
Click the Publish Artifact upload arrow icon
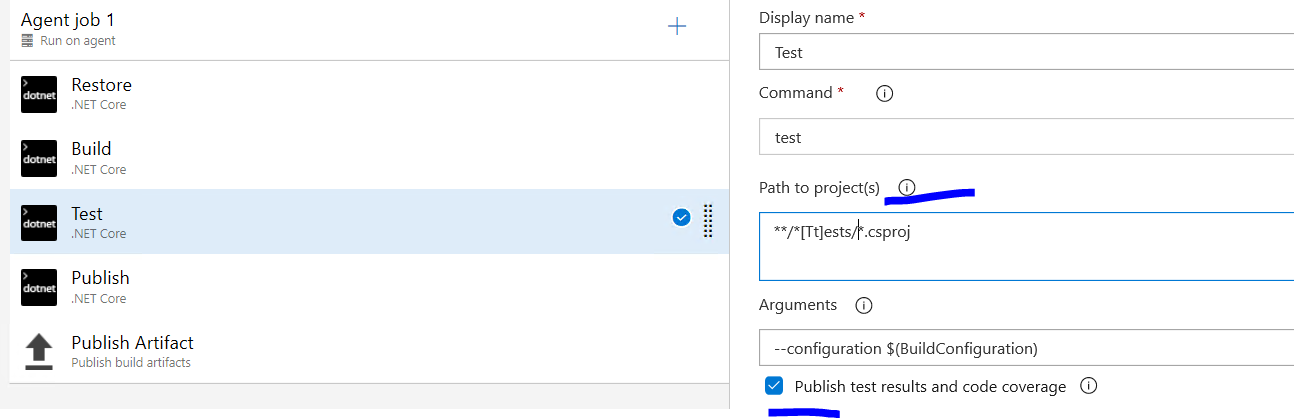click(39, 351)
